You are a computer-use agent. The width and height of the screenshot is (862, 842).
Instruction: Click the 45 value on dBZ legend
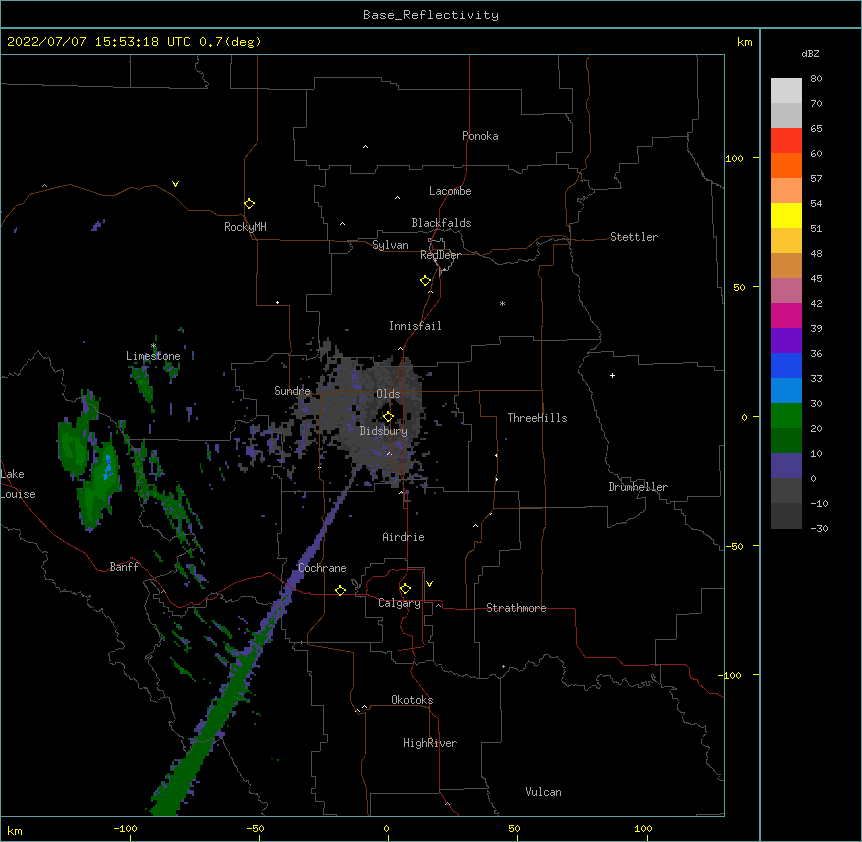click(816, 278)
